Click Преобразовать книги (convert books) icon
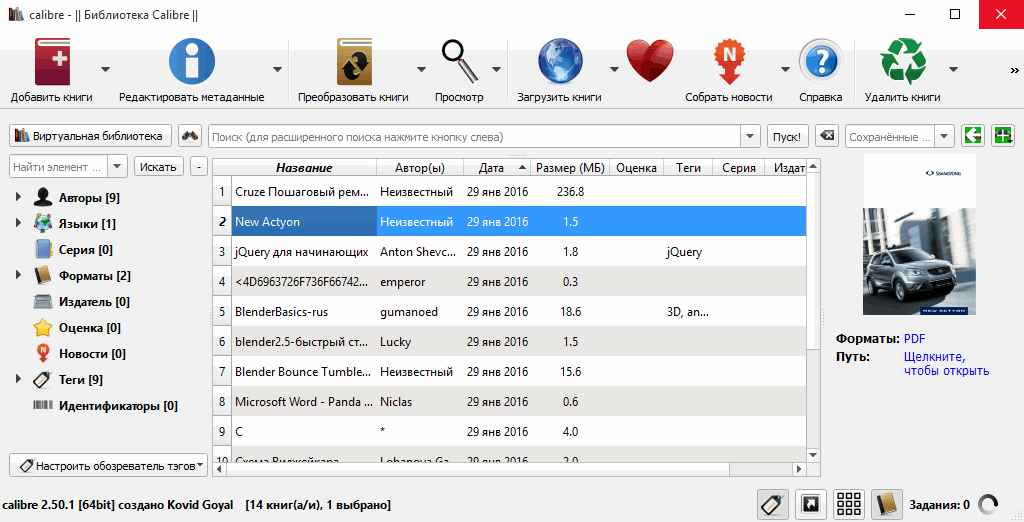This screenshot has width=1024, height=522. 354,61
